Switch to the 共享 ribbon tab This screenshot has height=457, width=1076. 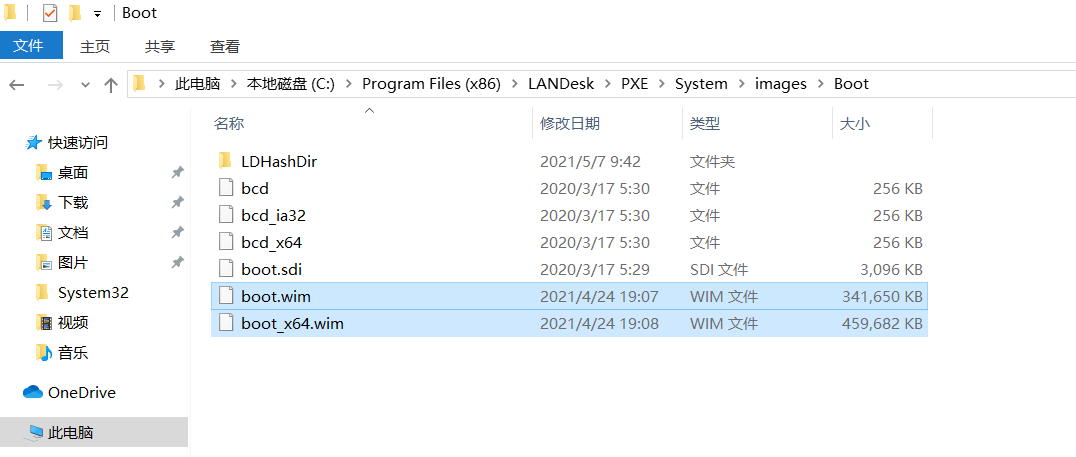click(160, 46)
